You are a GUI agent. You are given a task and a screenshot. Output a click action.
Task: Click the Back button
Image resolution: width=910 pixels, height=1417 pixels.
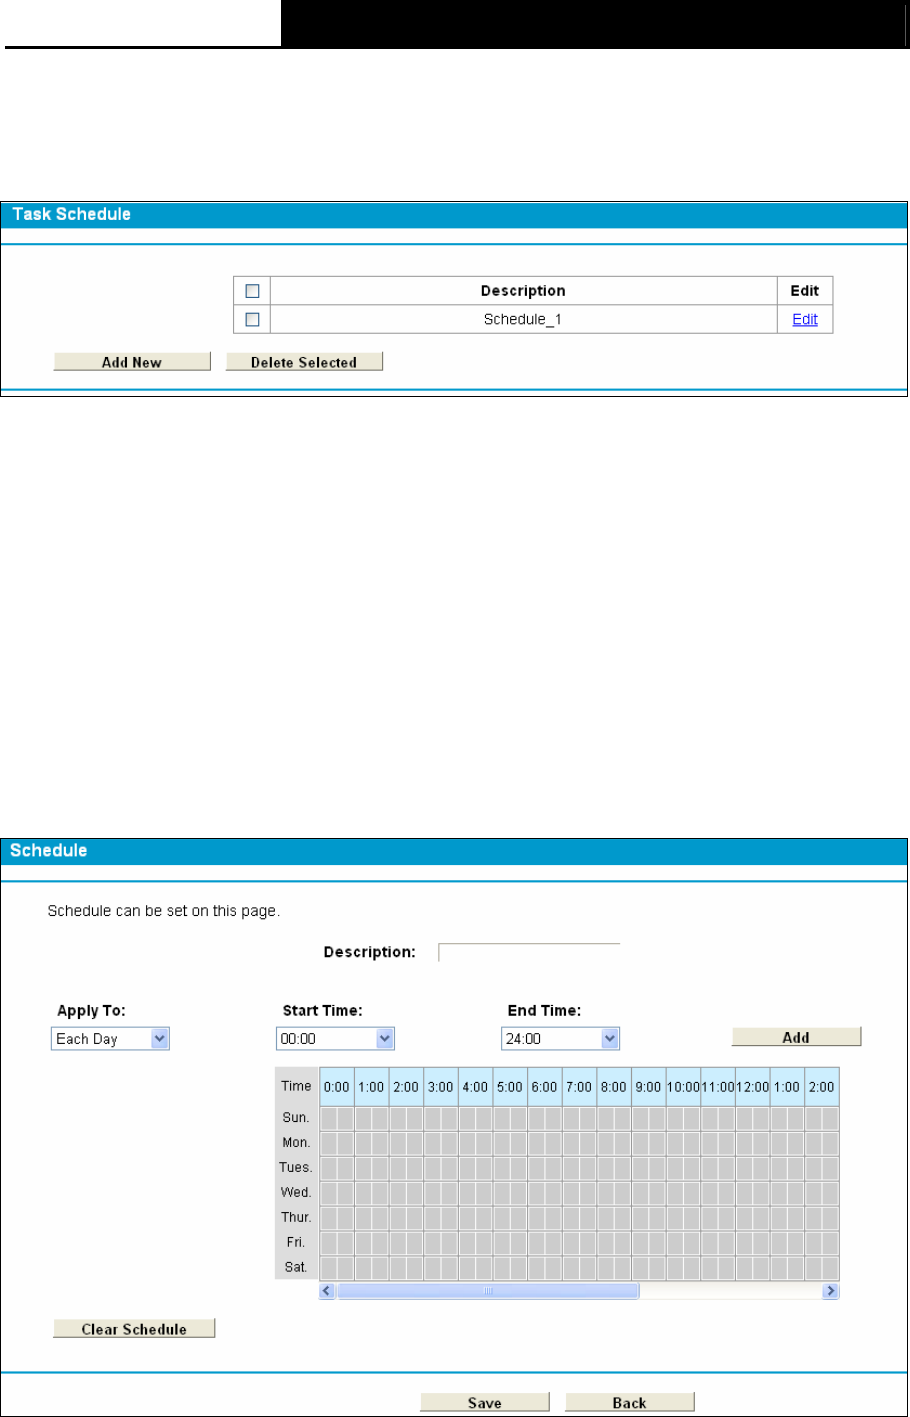(x=630, y=1403)
